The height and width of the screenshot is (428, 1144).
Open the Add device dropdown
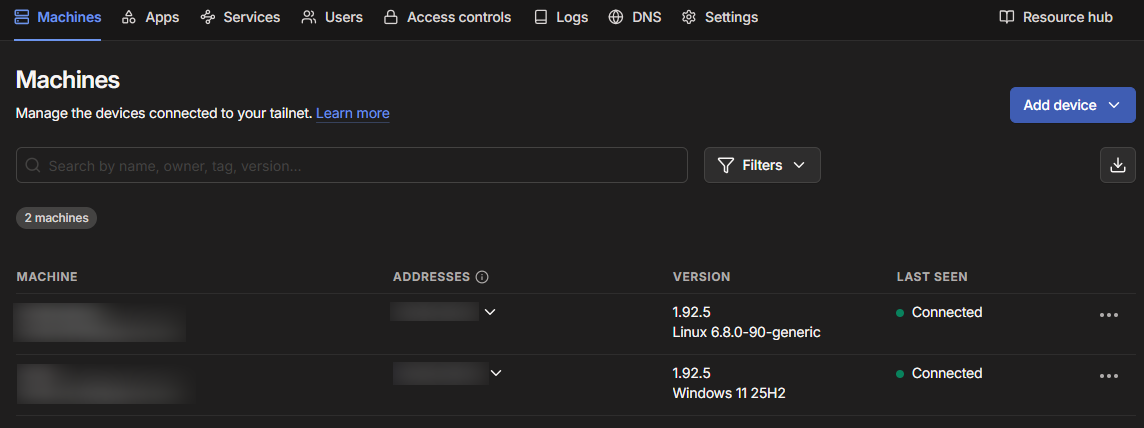coord(1072,105)
